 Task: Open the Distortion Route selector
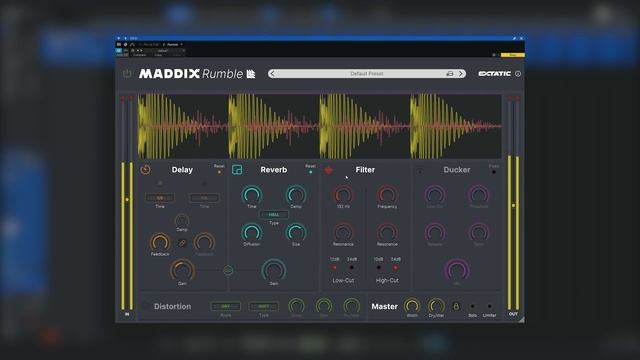click(x=225, y=306)
